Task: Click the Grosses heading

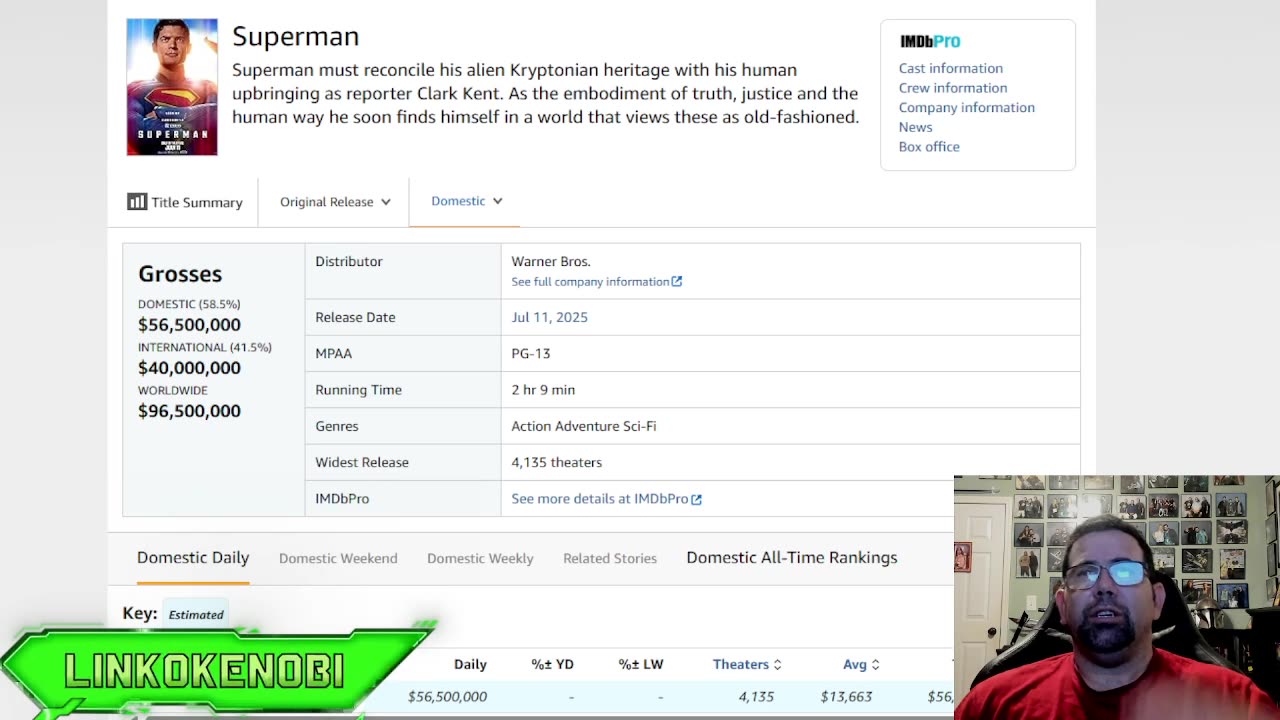Action: point(180,274)
